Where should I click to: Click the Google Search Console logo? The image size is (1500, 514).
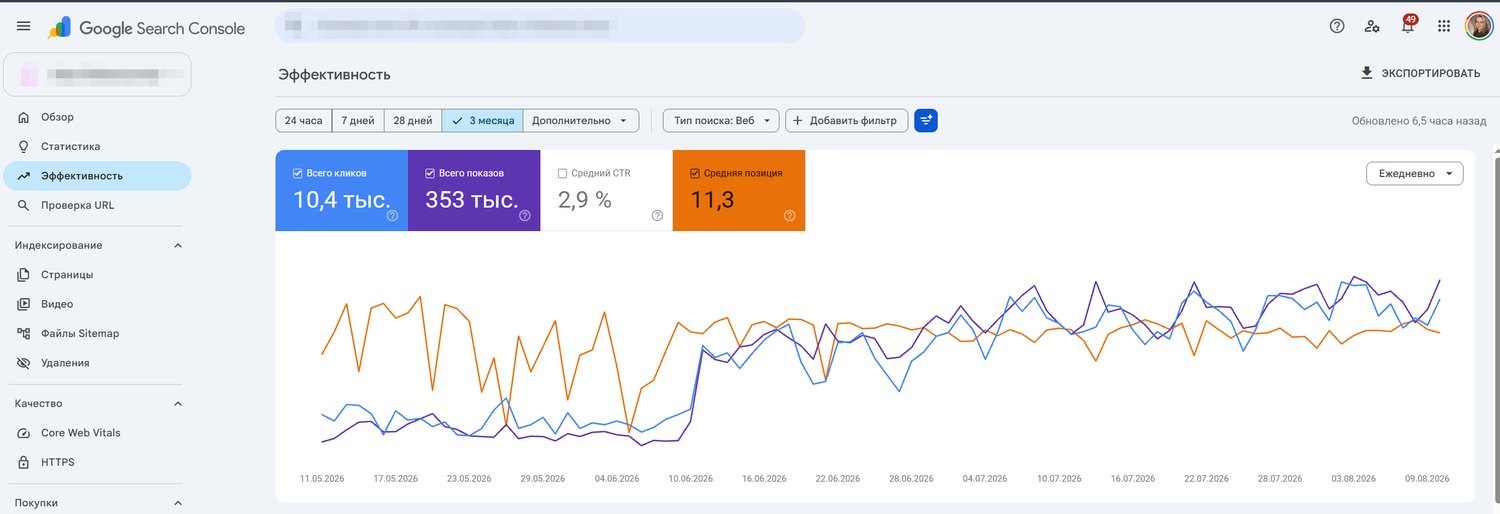(x=146, y=28)
